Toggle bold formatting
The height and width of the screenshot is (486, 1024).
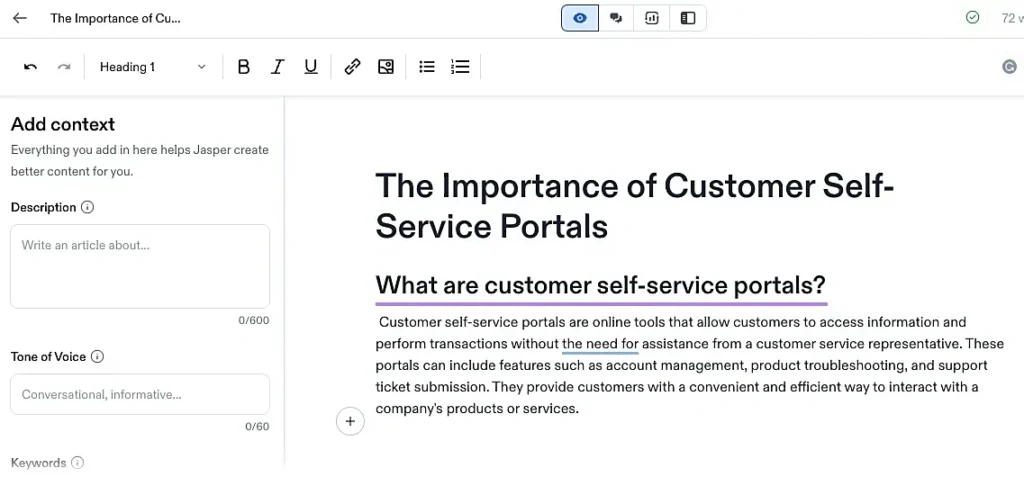click(x=244, y=67)
